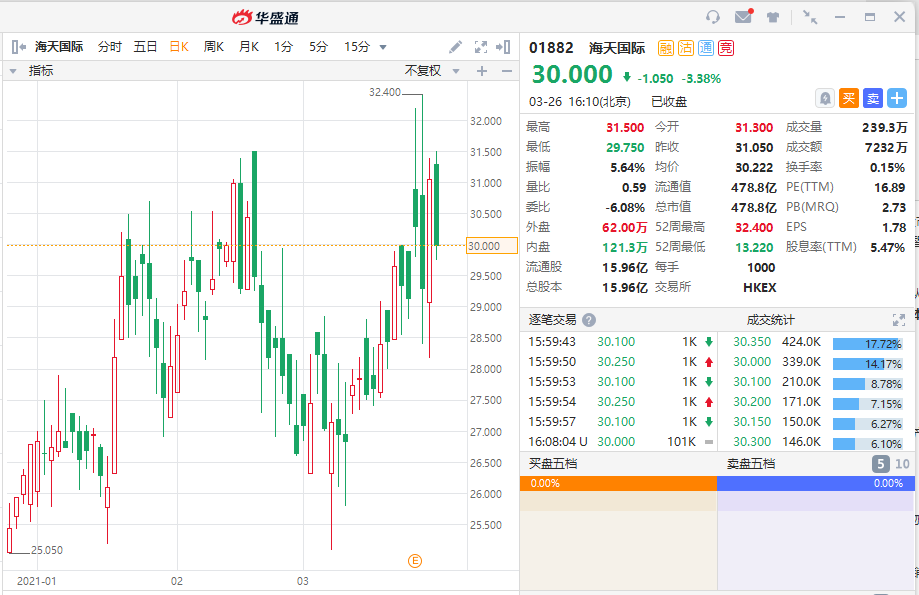This screenshot has height=595, width=919.
Task: Collapse left panel icon beside 海天国际
Action: [18, 47]
